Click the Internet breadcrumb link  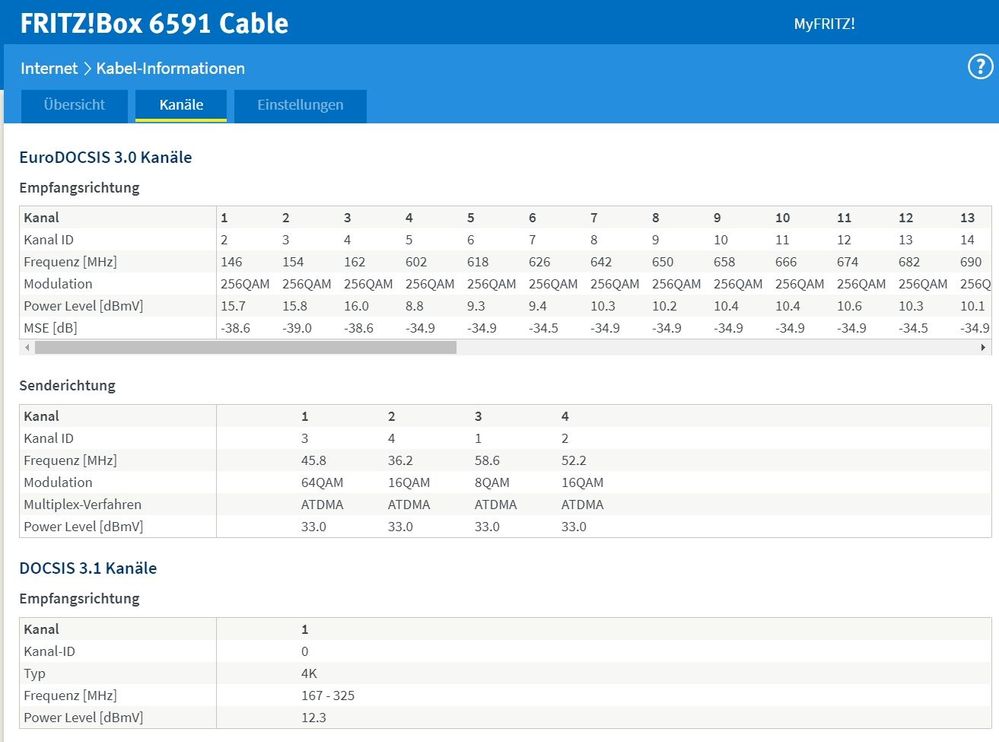tap(49, 68)
